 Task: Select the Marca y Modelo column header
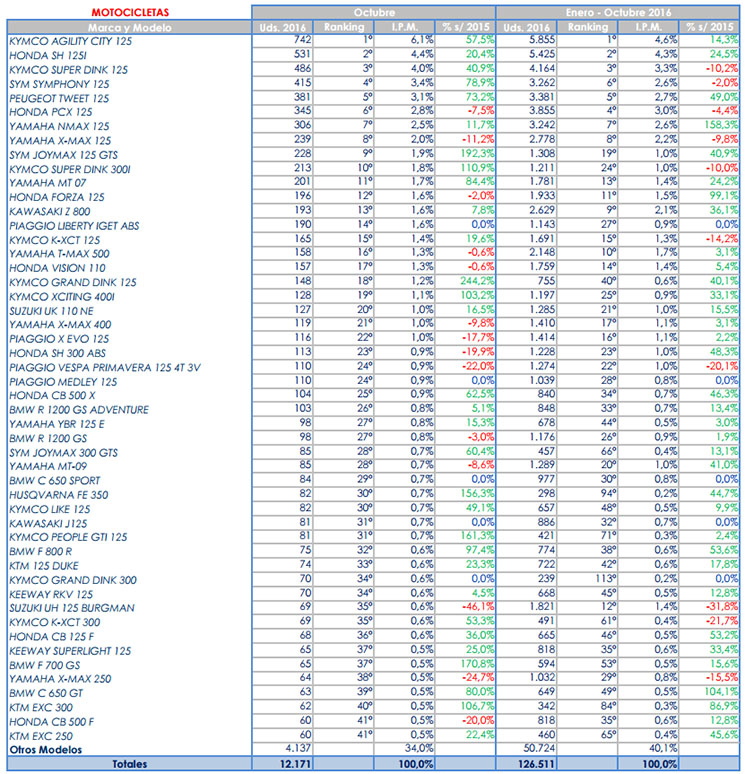126,25
